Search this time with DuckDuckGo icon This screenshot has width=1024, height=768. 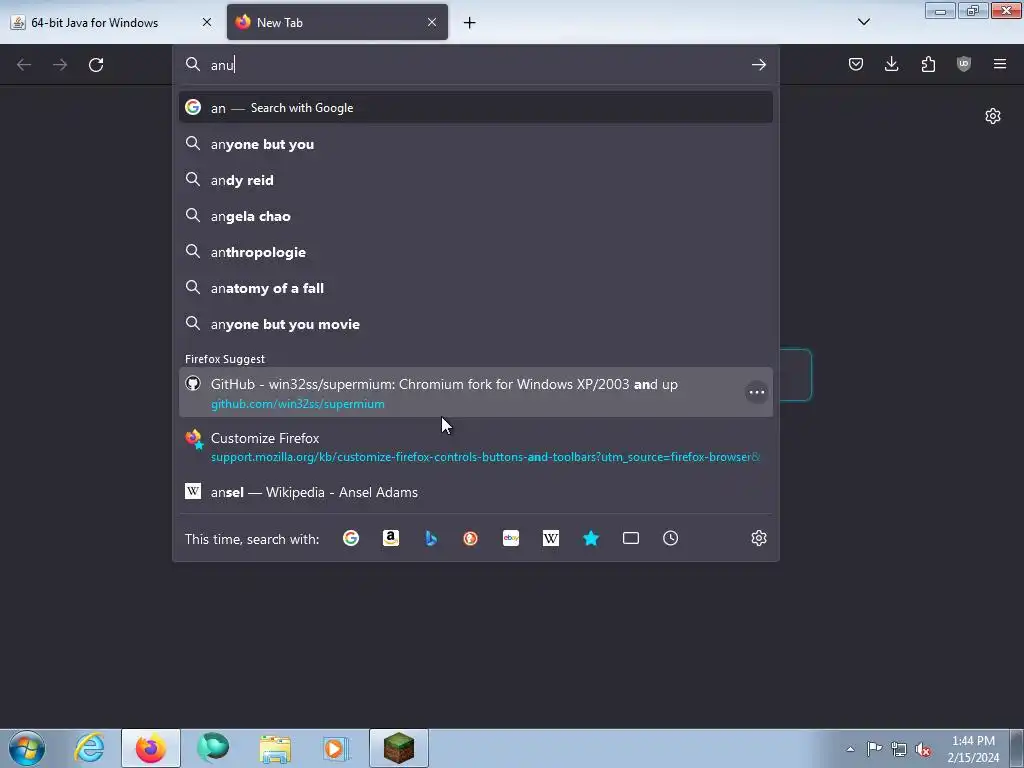coord(470,538)
